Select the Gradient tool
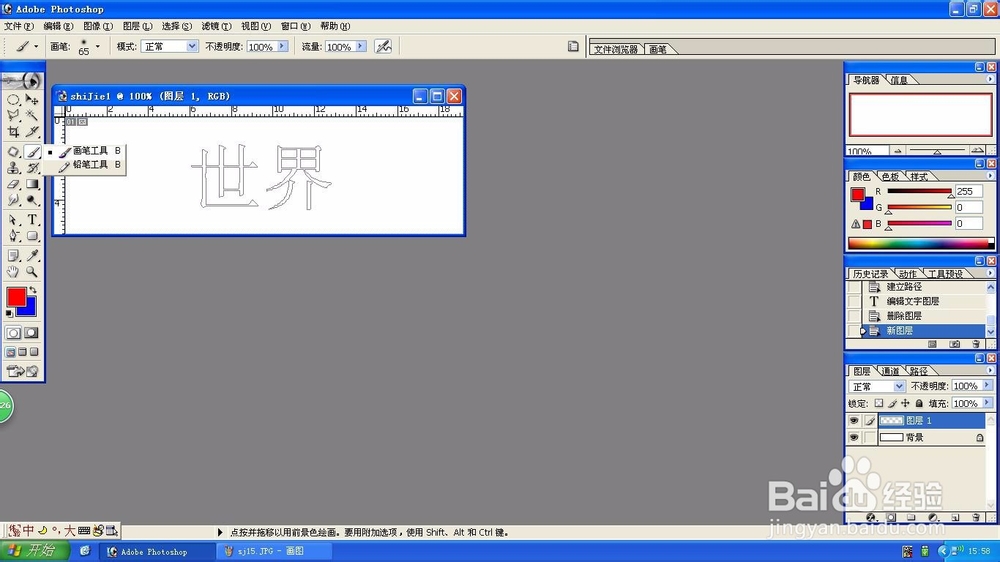 pyautogui.click(x=32, y=184)
